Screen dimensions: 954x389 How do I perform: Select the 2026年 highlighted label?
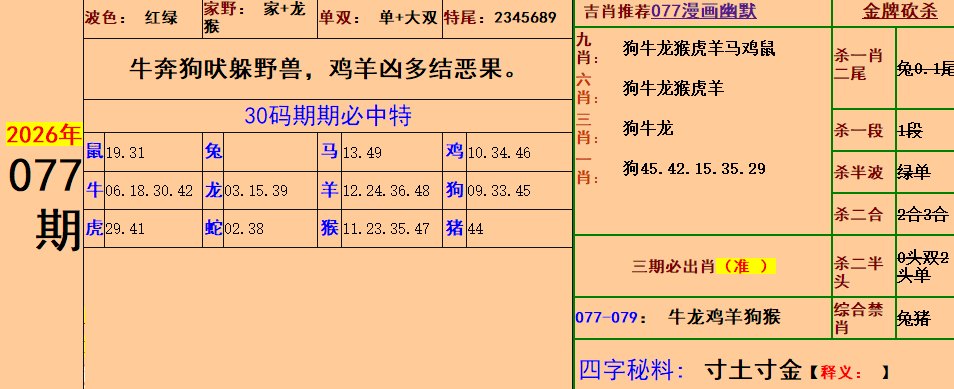pyautogui.click(x=43, y=134)
